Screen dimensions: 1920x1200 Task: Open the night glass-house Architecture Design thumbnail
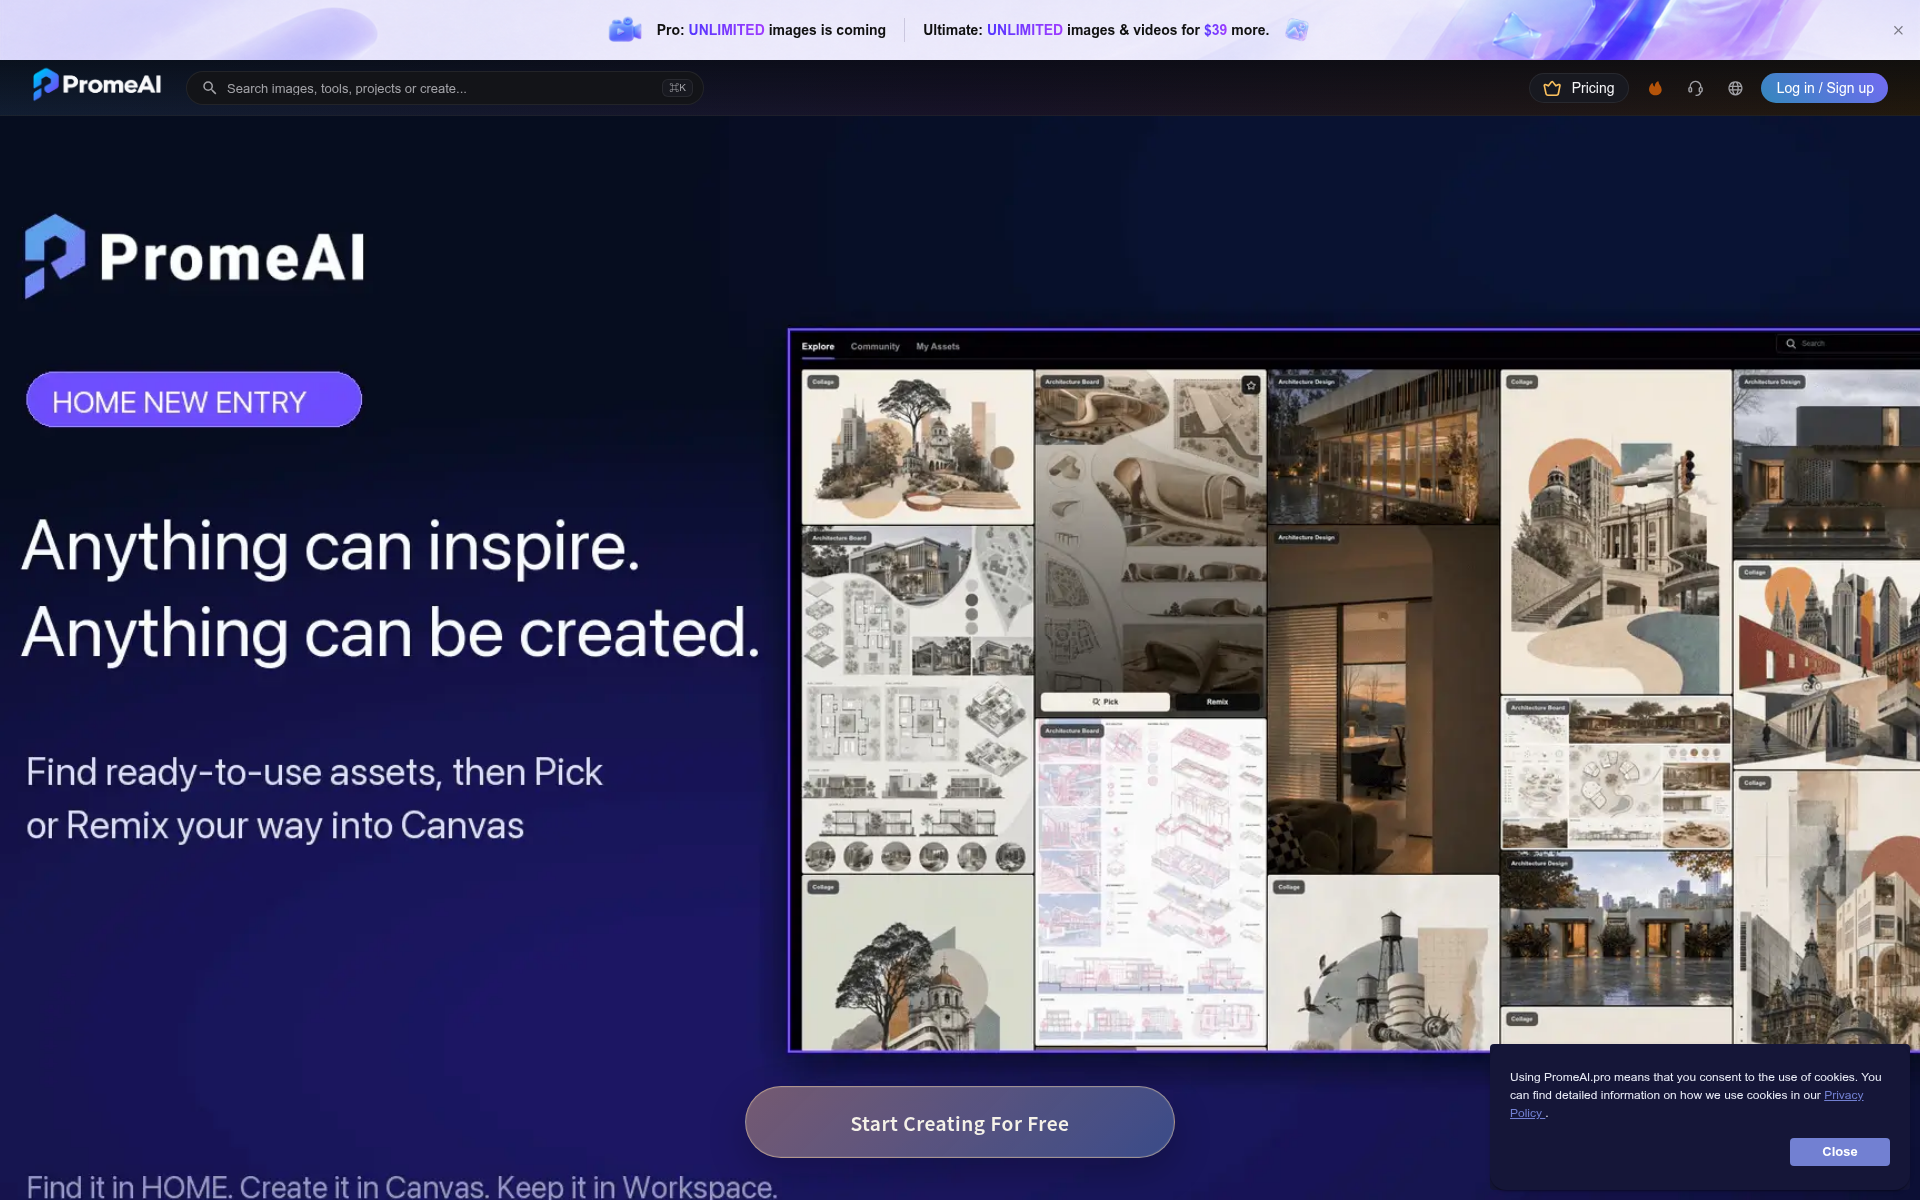point(1383,447)
